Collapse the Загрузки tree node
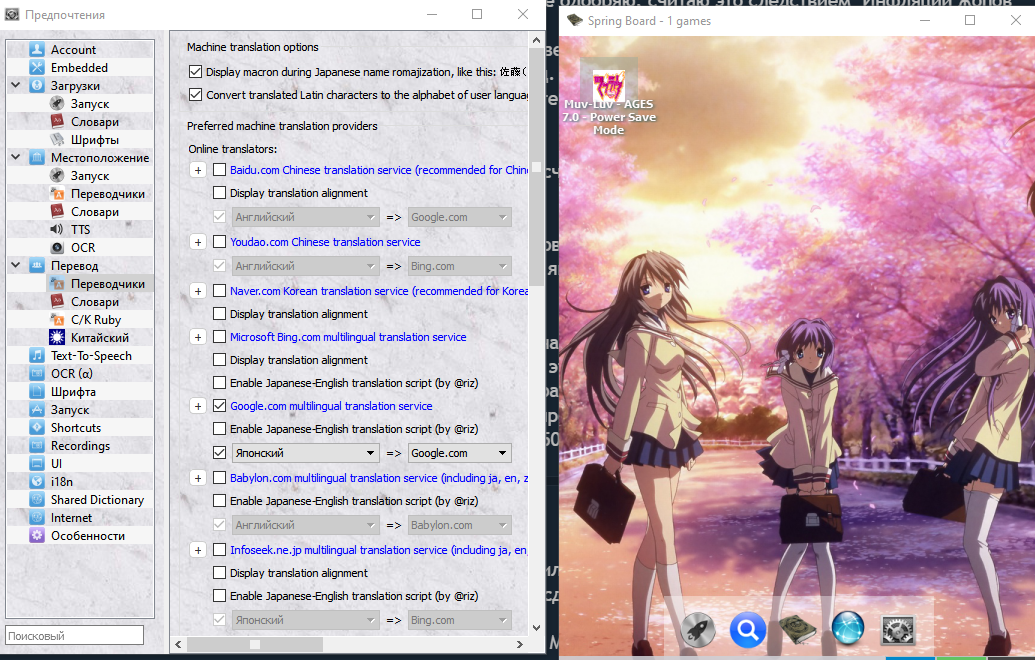This screenshot has width=1035, height=660. [x=16, y=85]
